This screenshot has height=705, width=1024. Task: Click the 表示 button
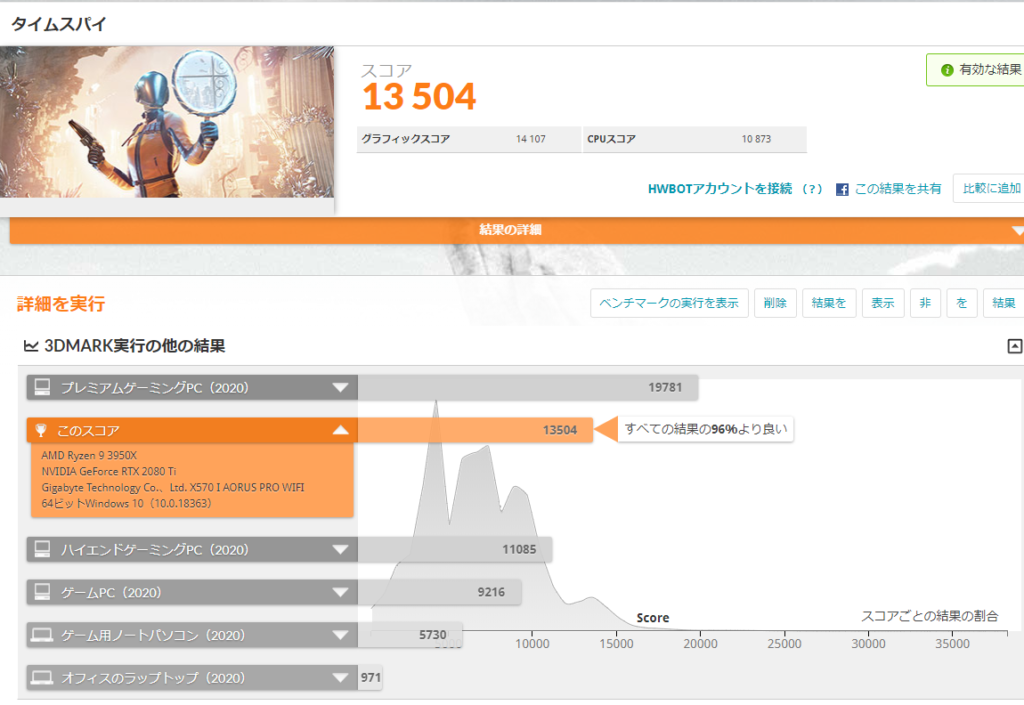(883, 303)
